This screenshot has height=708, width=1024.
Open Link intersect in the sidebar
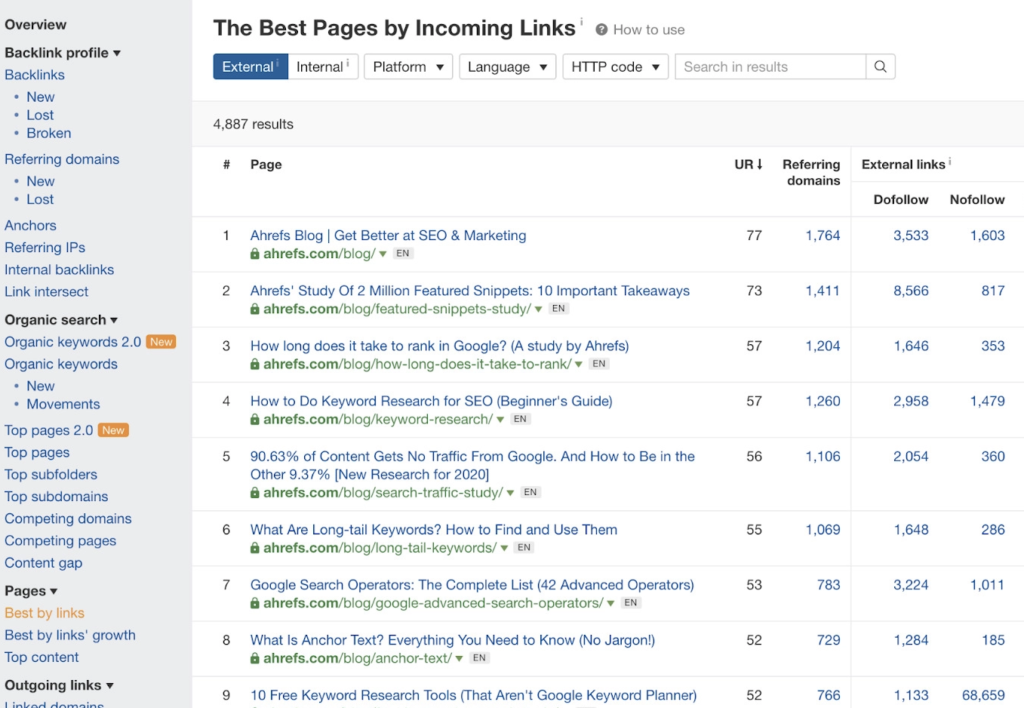[46, 292]
